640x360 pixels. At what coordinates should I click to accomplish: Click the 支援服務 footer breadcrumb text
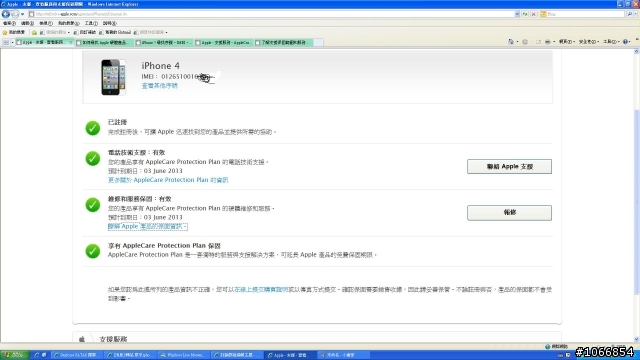(113, 339)
